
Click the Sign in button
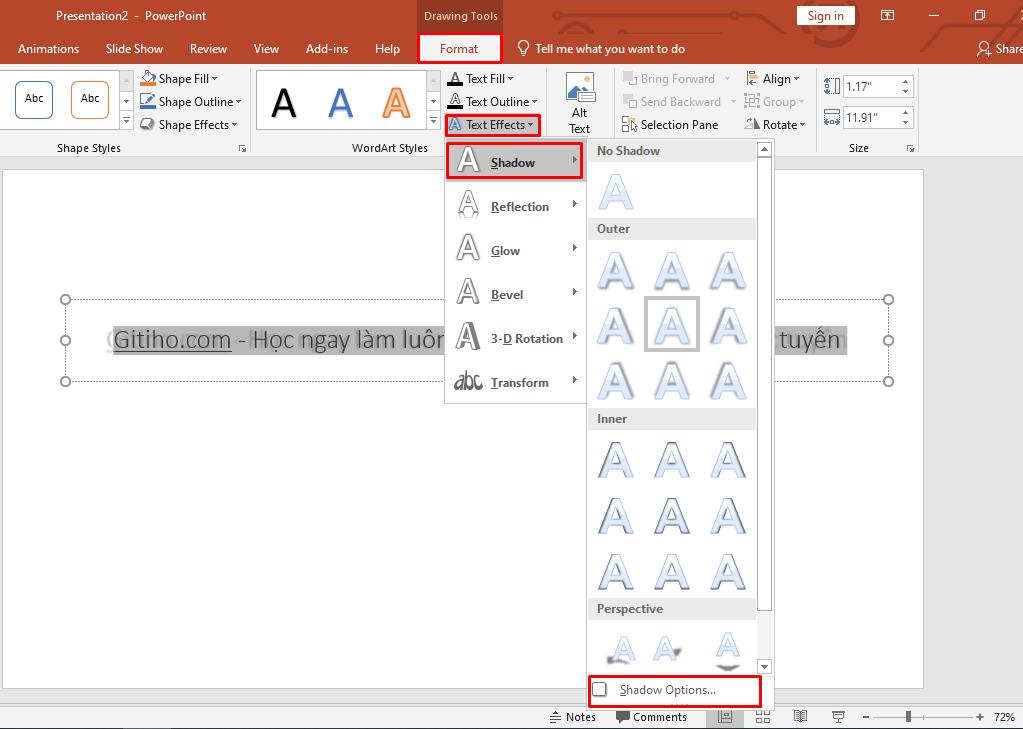[x=825, y=16]
